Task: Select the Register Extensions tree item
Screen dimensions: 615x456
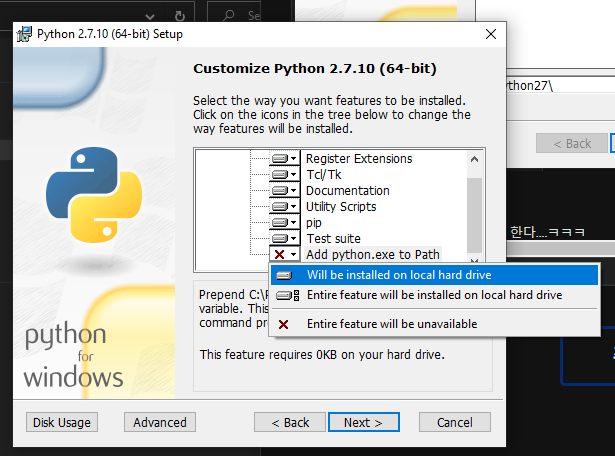Action: (x=359, y=158)
